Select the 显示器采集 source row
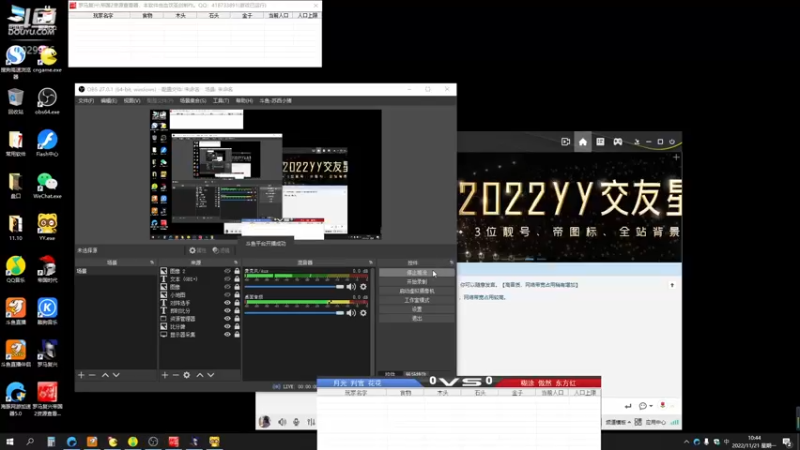 [199, 335]
